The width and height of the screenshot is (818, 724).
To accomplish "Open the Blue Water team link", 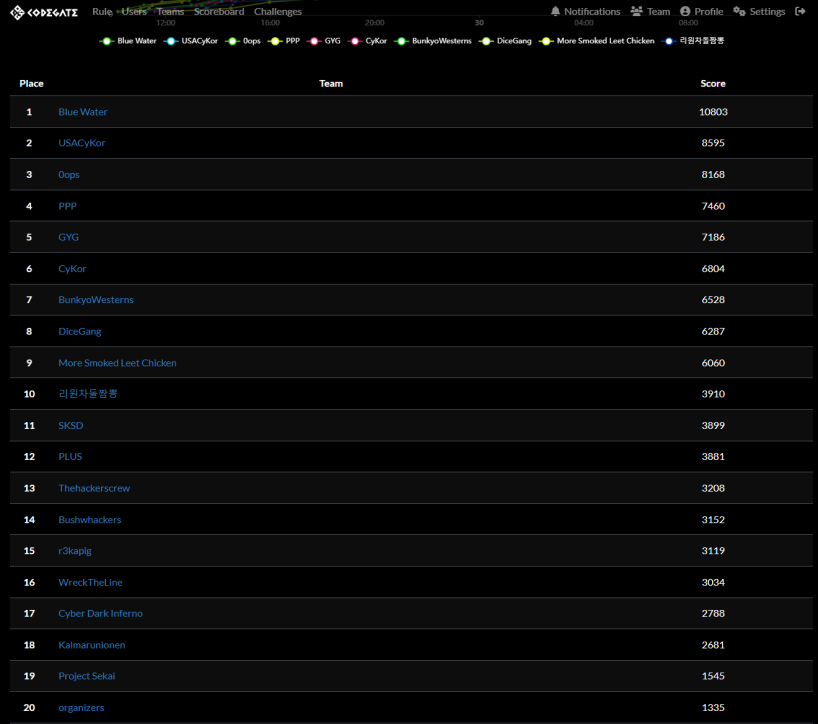I will tap(82, 112).
